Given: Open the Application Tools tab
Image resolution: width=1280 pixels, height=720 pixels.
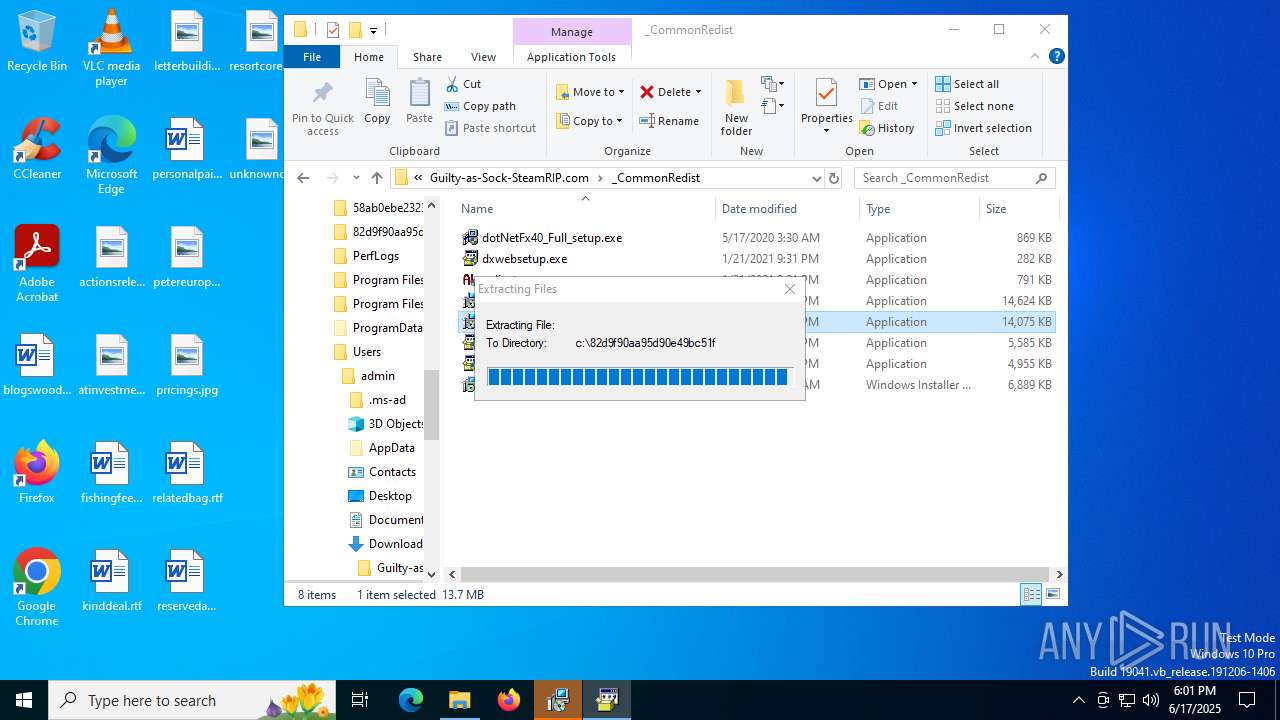Looking at the screenshot, I should [x=571, y=57].
